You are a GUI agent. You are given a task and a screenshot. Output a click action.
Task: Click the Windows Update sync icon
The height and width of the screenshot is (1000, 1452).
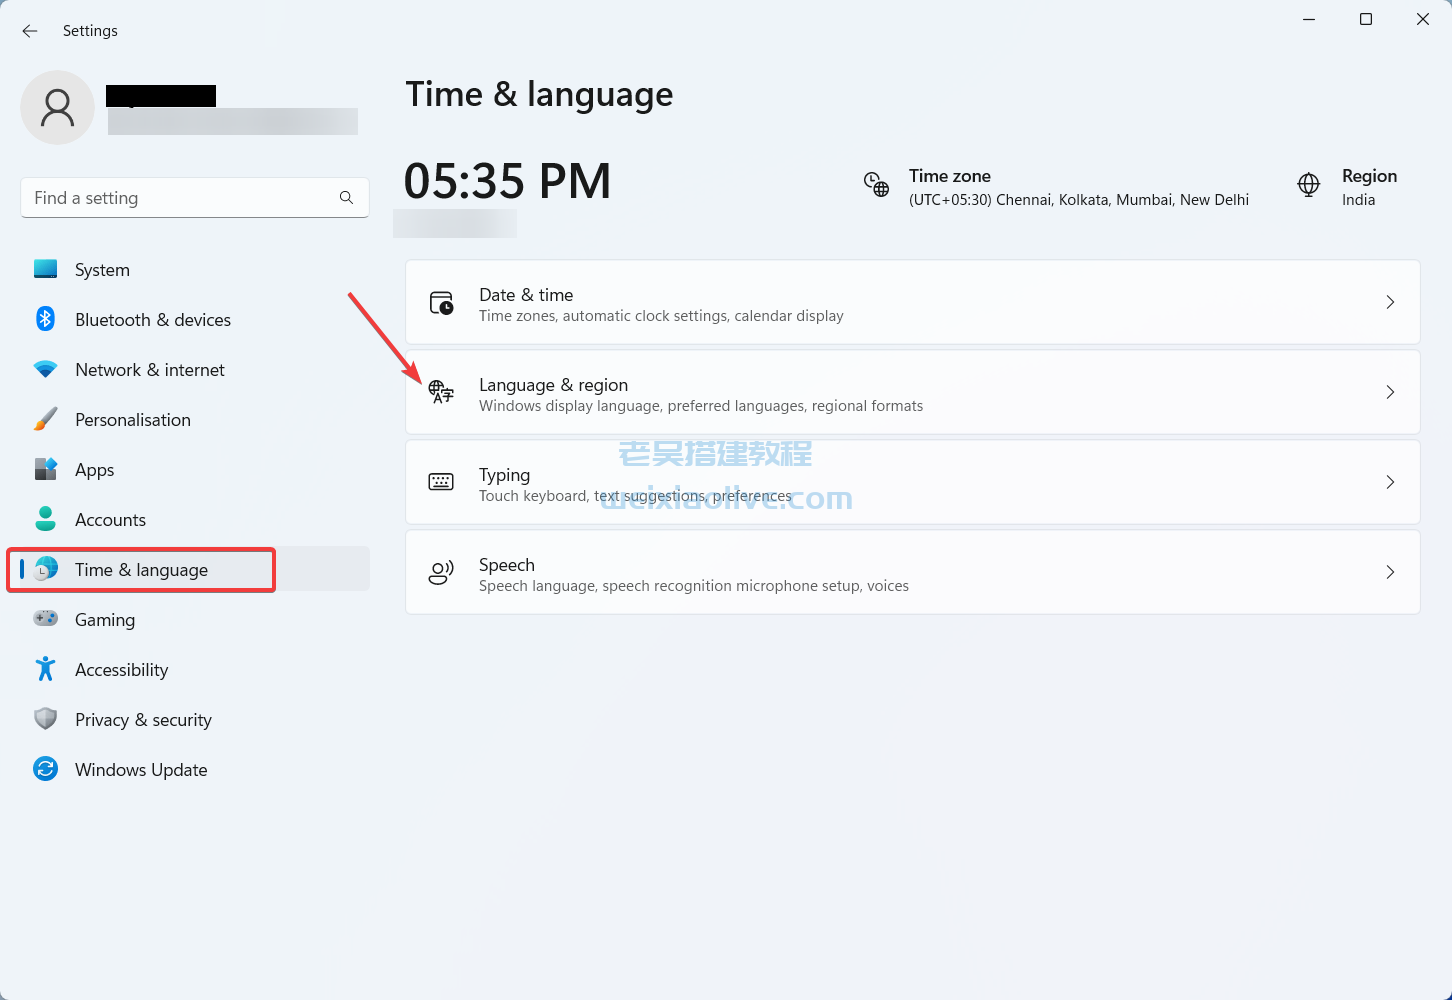45,769
